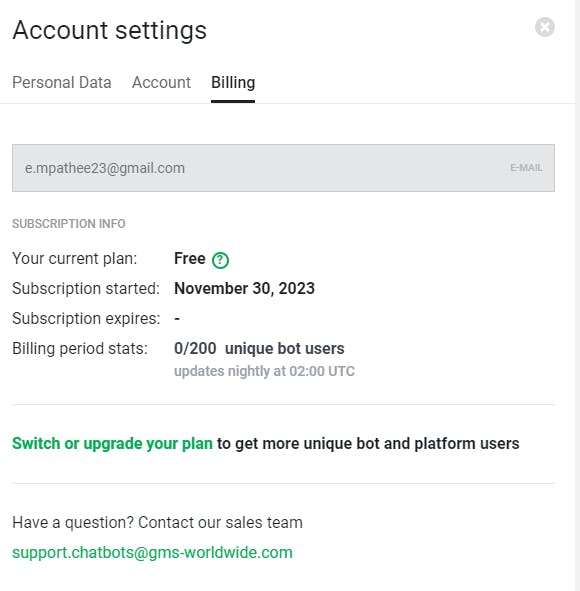Click the Subscription expires label

coord(86,319)
